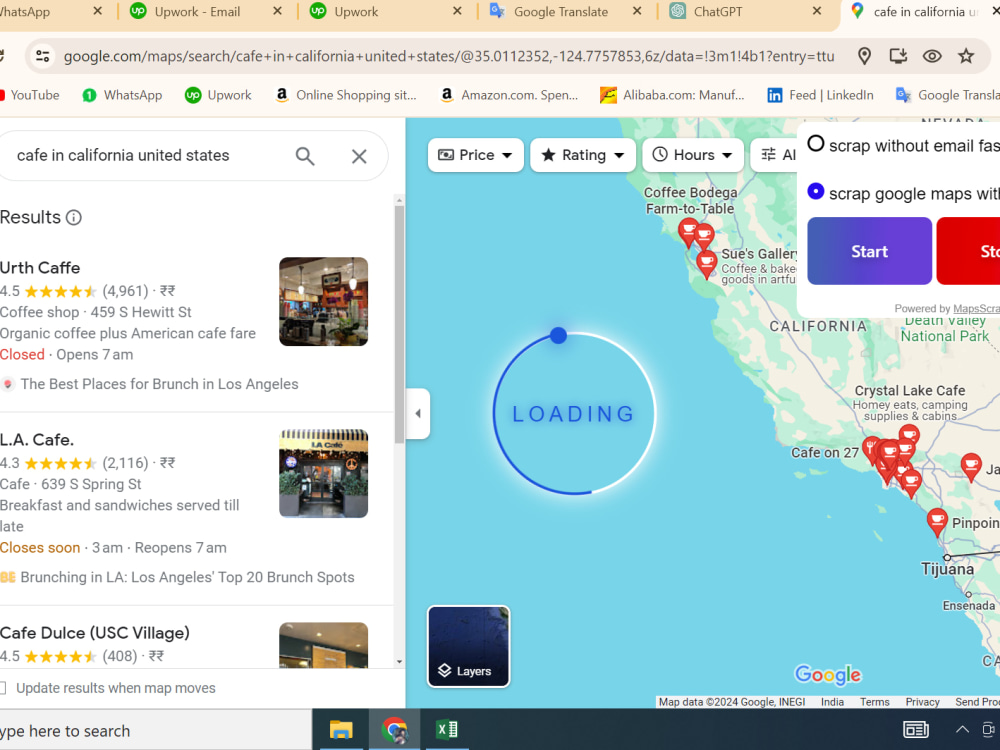Close the Upwork - Email tab
This screenshot has width=1000, height=750.
277,11
